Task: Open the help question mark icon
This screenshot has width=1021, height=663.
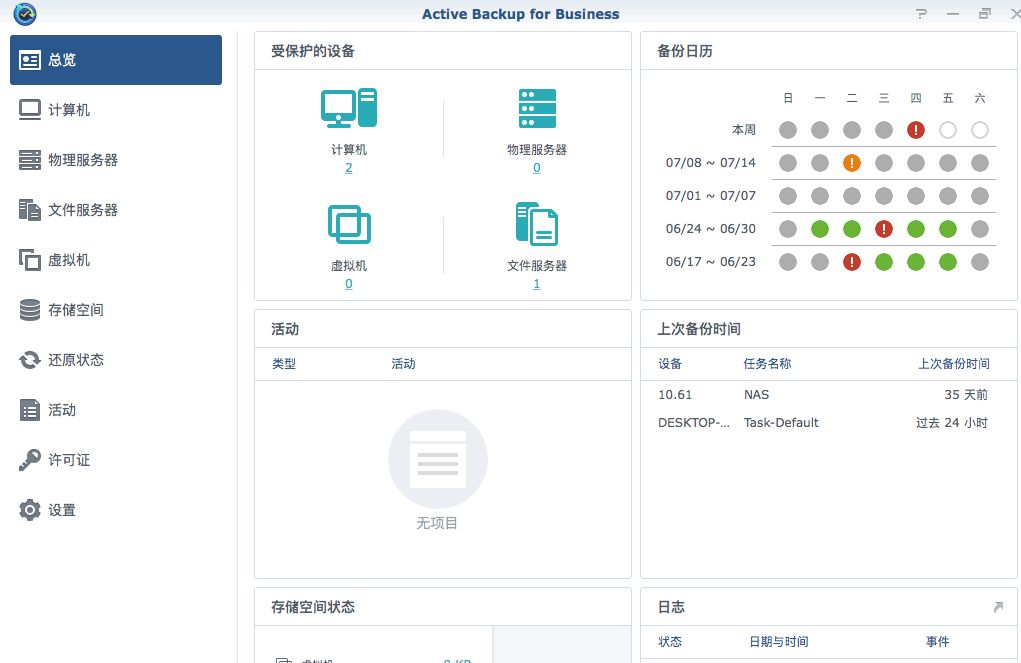Action: point(920,14)
